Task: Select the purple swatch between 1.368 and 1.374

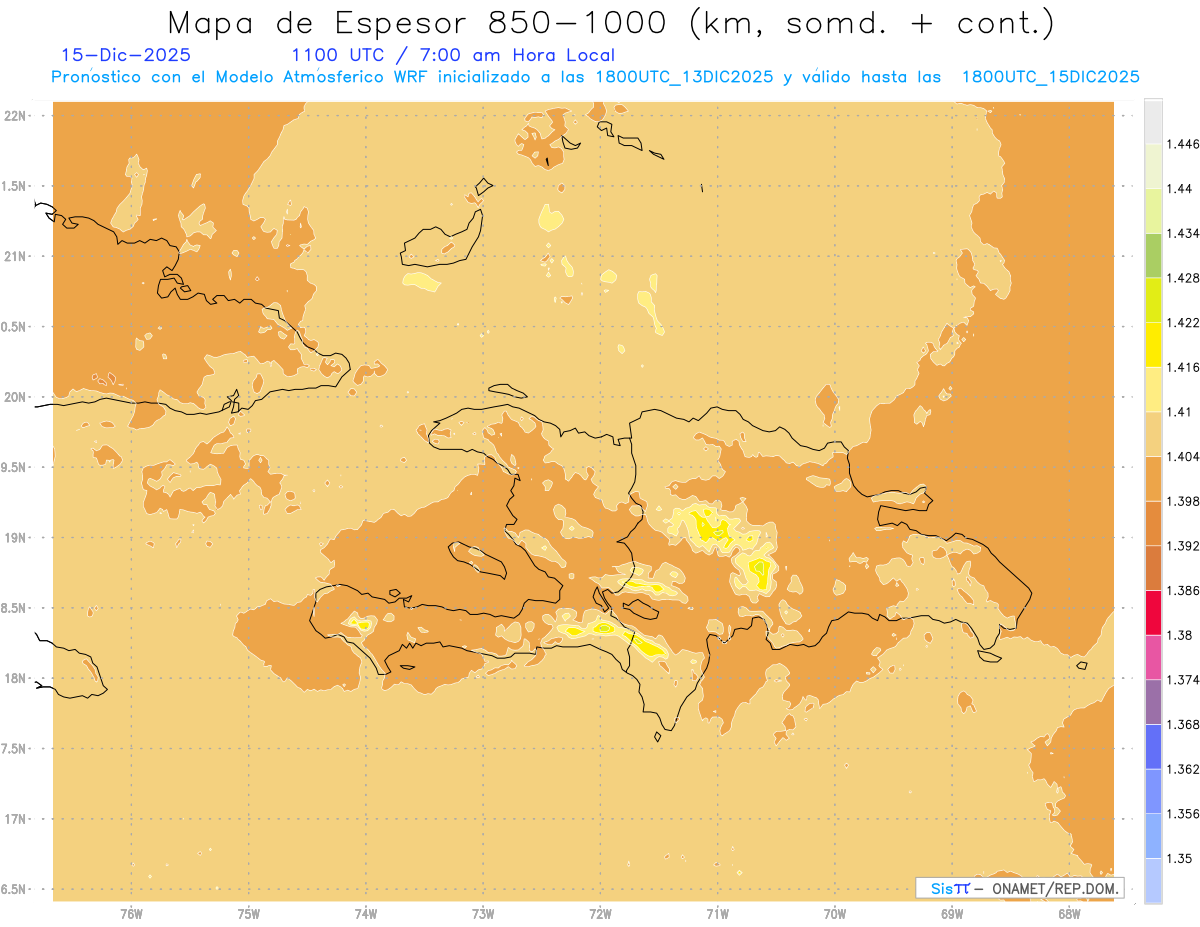Action: 1153,702
